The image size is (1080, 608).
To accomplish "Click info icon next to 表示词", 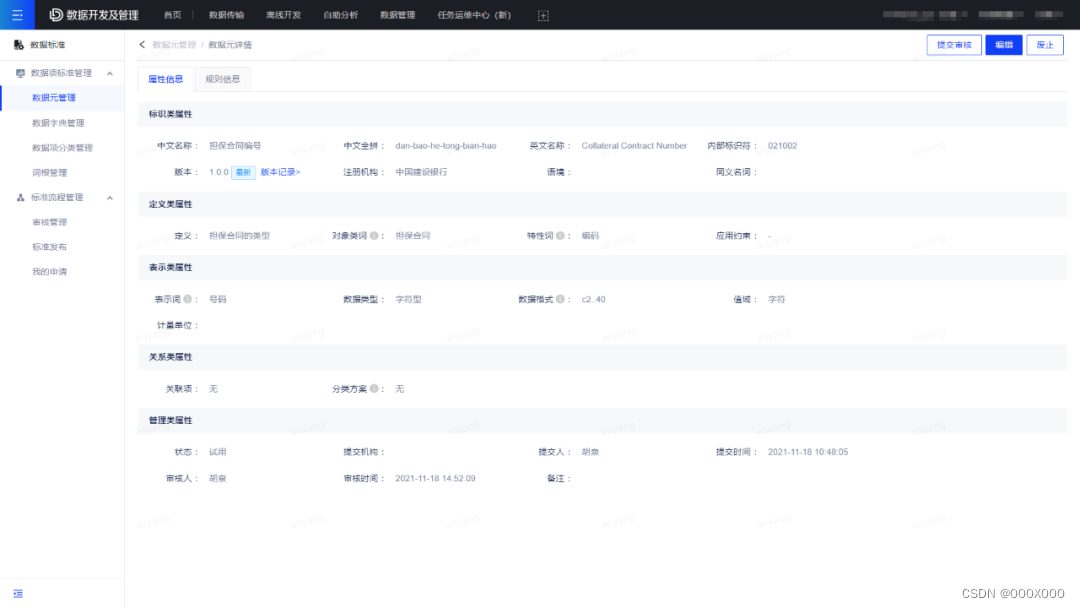I will [x=187, y=299].
